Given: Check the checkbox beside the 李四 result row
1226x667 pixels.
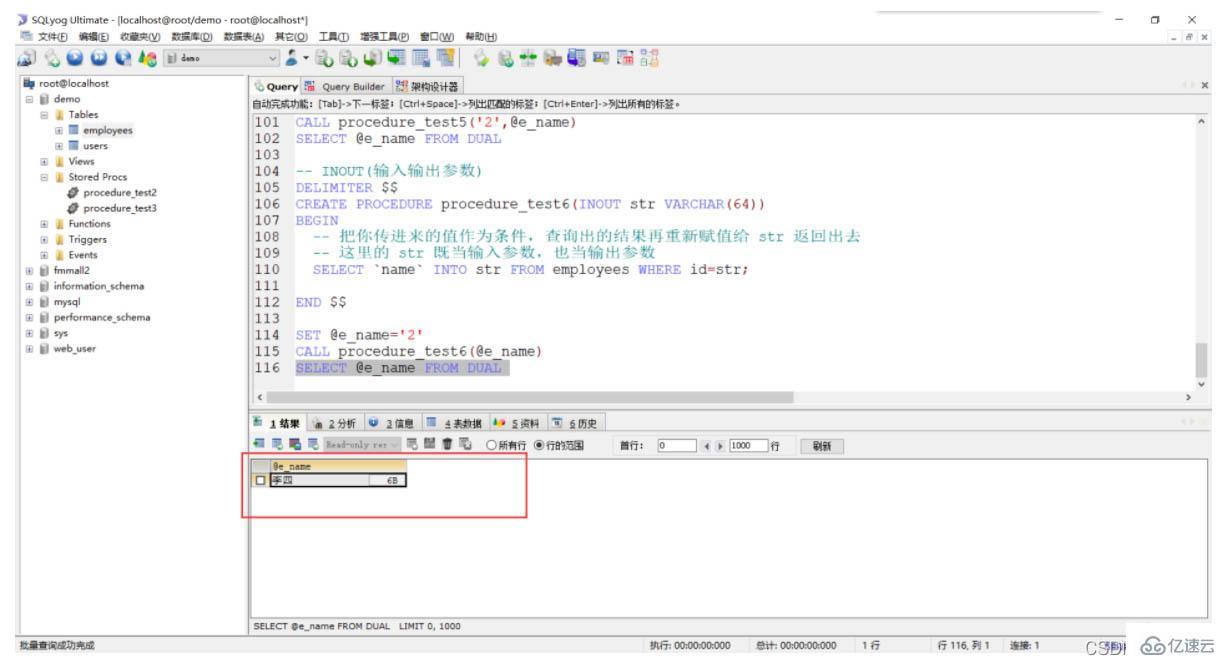Looking at the screenshot, I should click(x=261, y=477).
